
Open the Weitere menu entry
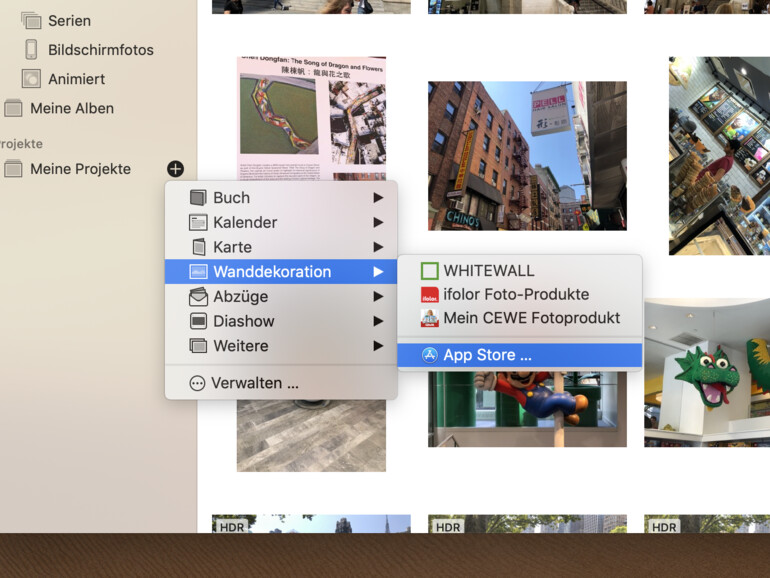click(x=281, y=346)
